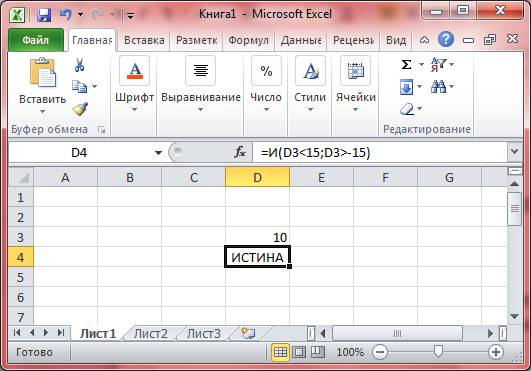Go to last sheet navigation arrow
This screenshot has height=371, width=531.
point(61,333)
